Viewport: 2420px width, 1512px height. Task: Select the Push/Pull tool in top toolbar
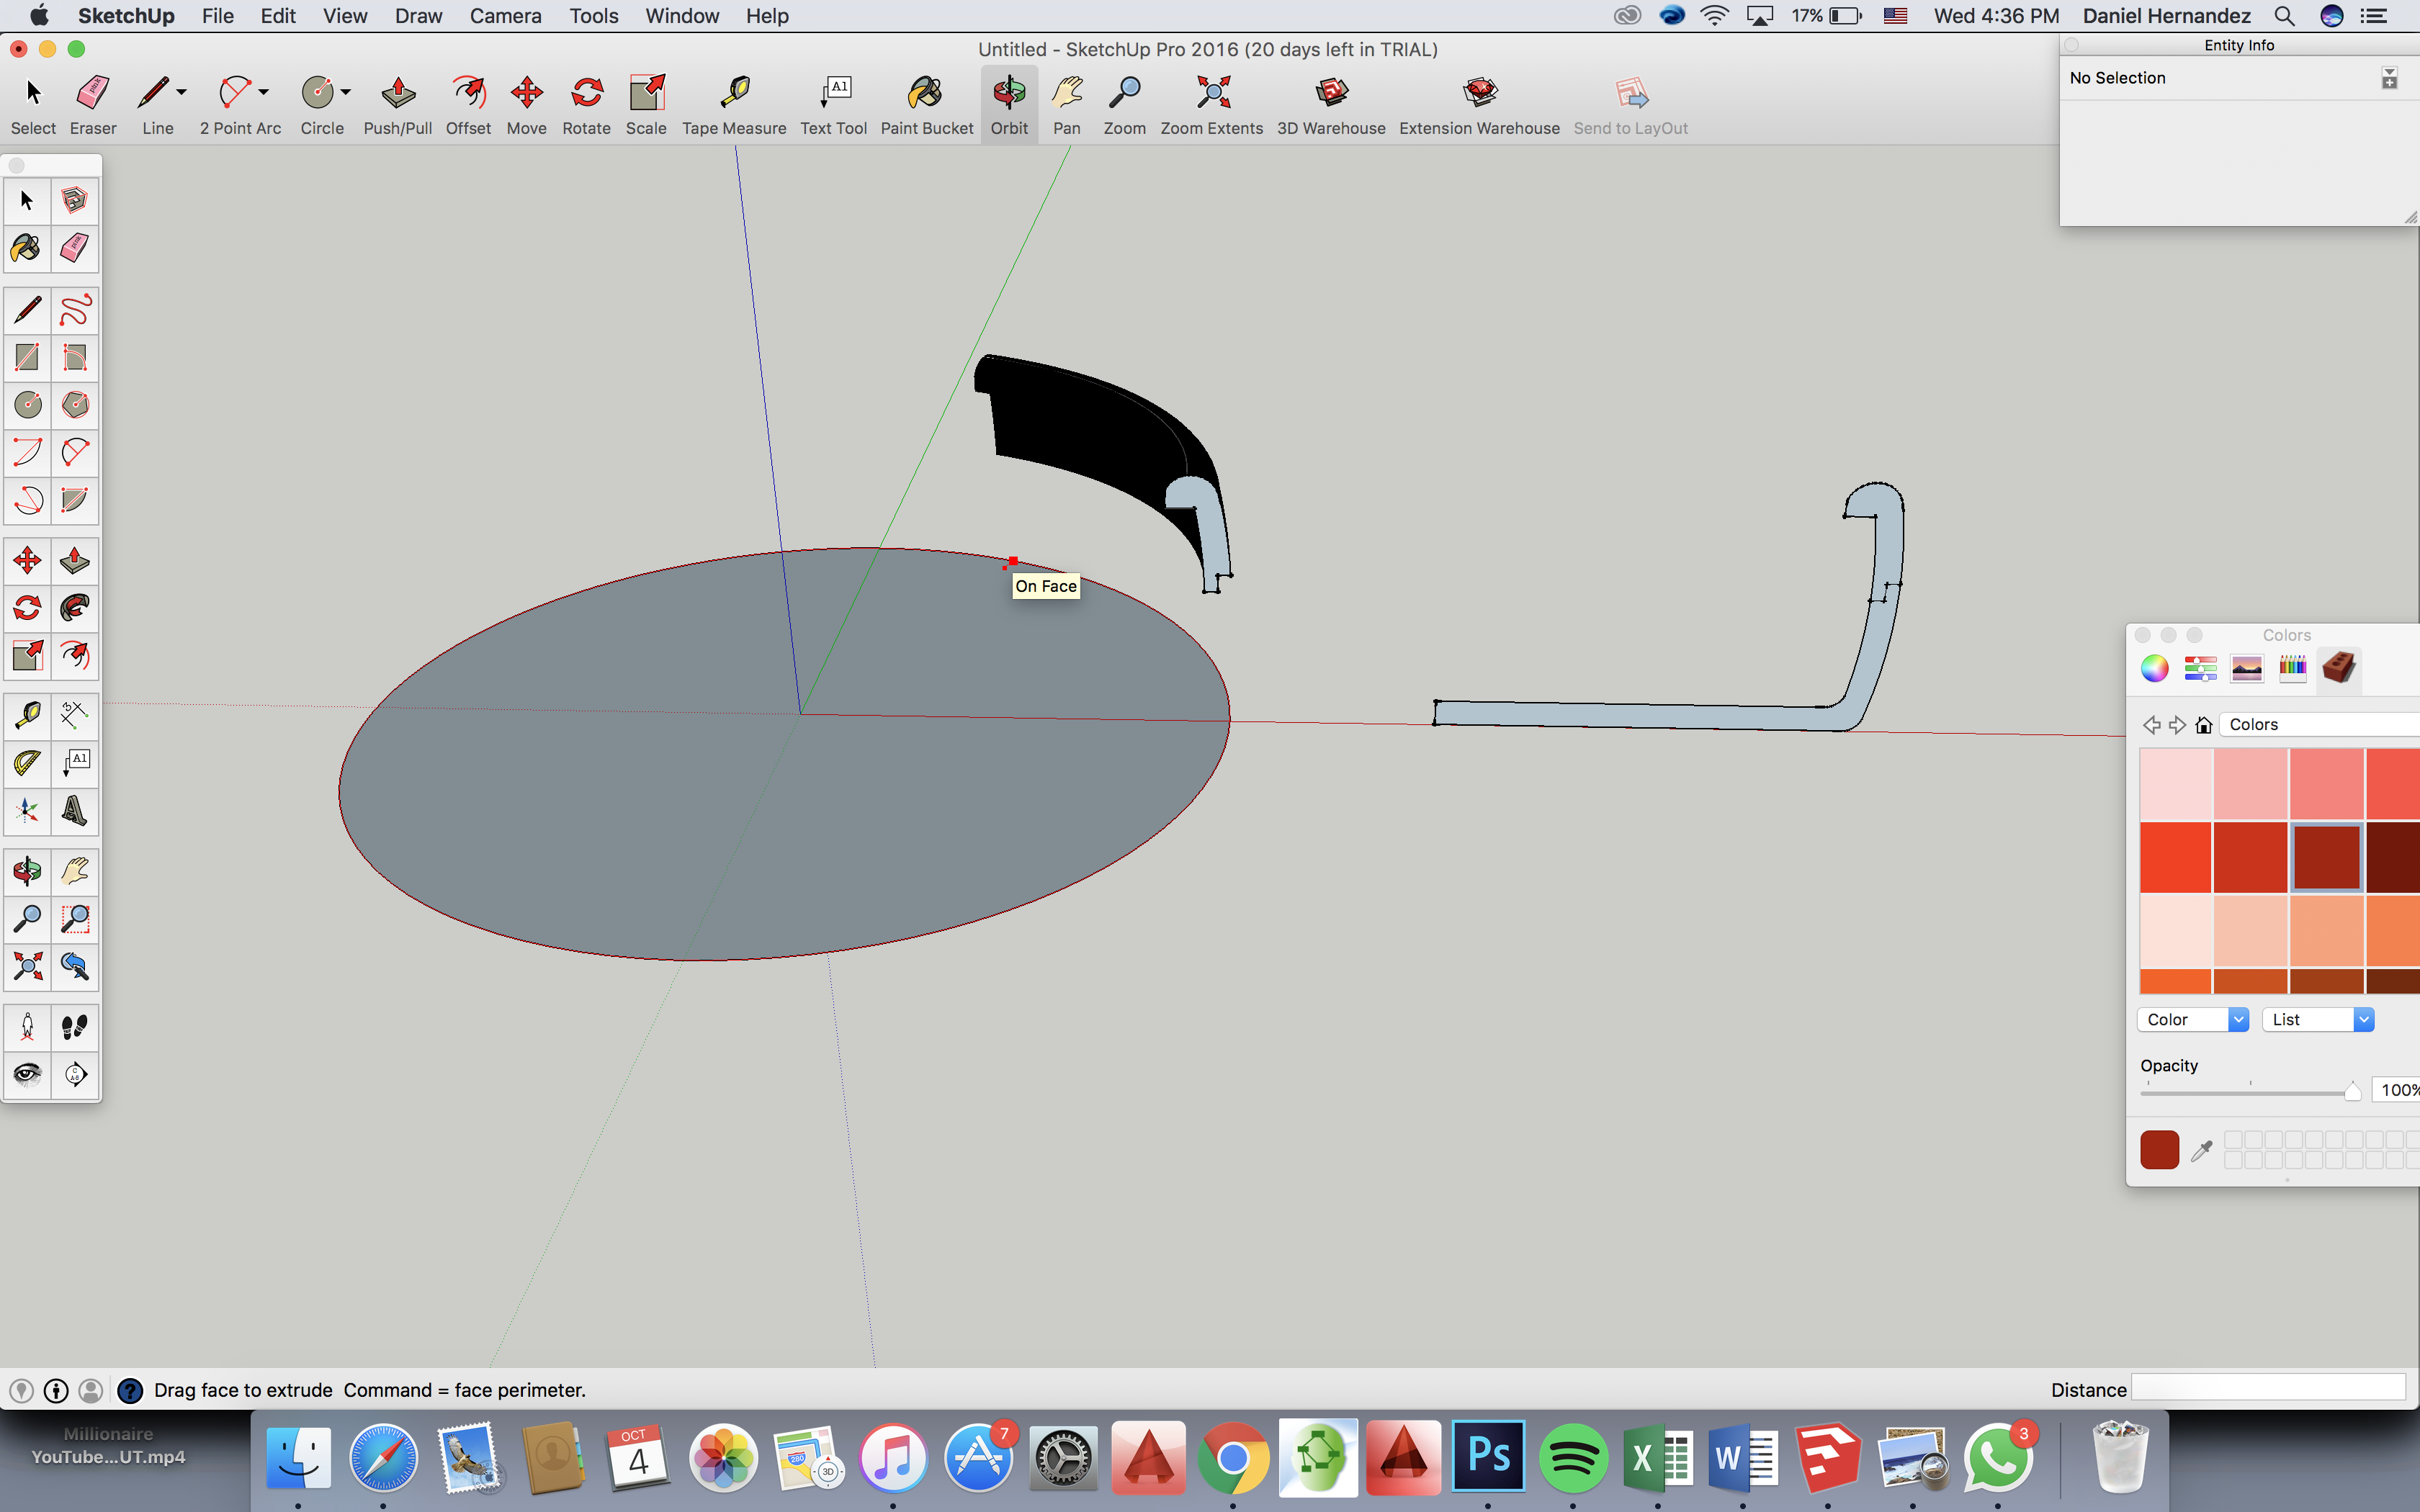point(397,105)
